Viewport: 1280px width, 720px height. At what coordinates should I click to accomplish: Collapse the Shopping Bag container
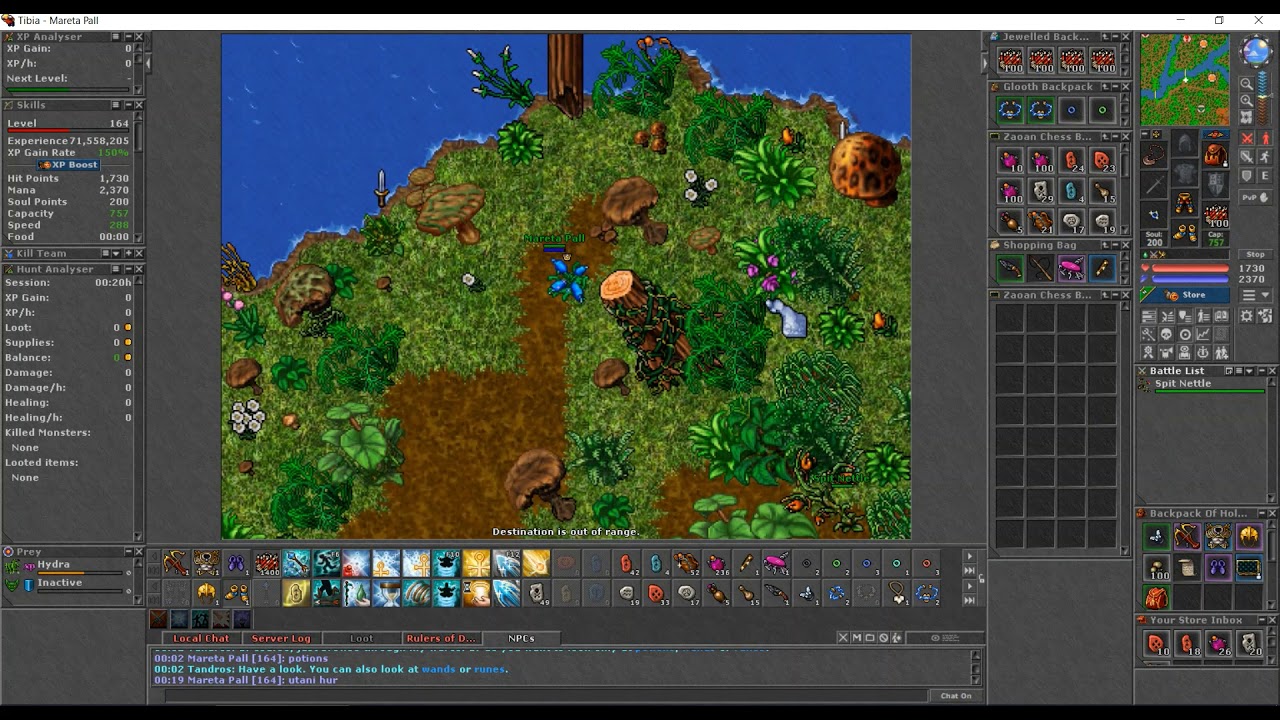(x=1115, y=245)
